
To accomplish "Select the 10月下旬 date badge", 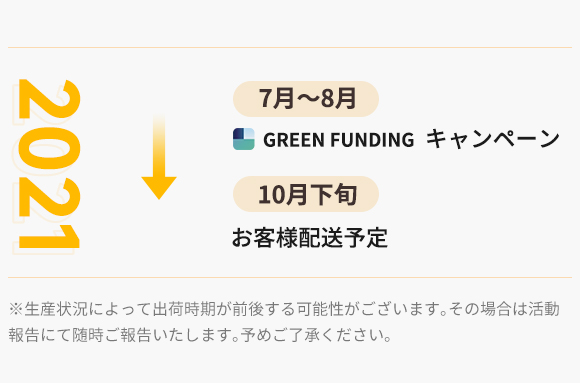I will click(x=306, y=194).
